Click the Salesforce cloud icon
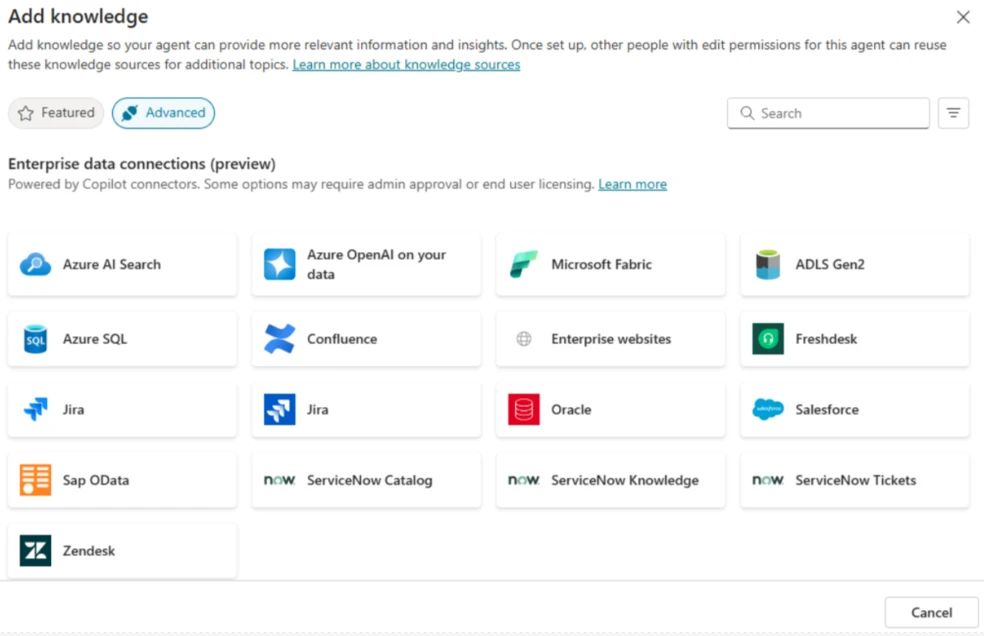The height and width of the screenshot is (636, 984). point(768,410)
